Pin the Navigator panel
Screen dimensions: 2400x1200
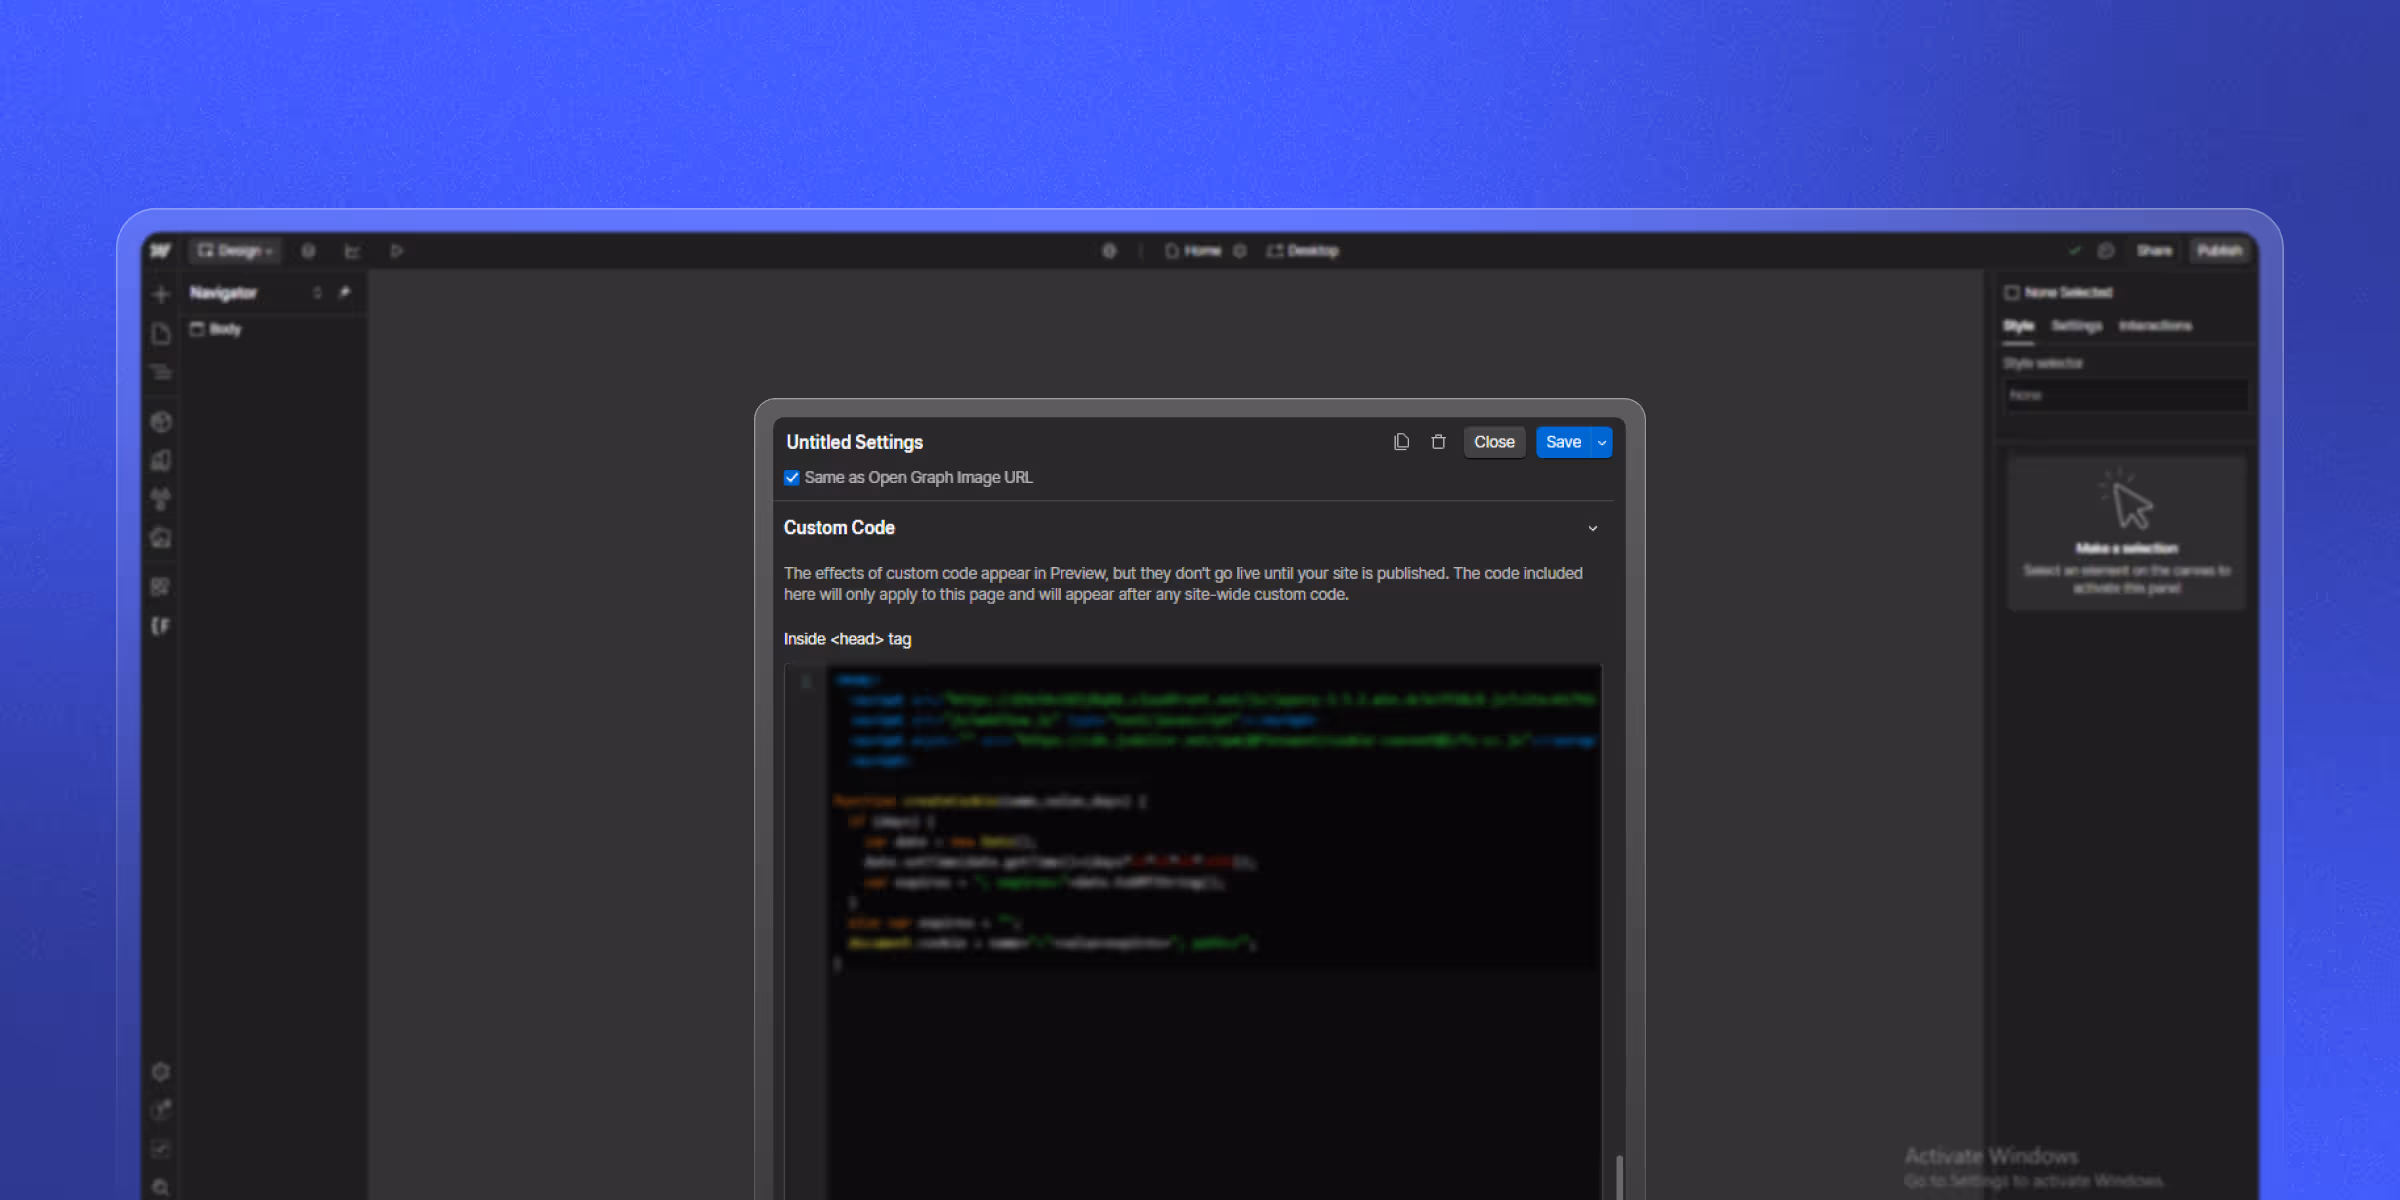tap(344, 292)
